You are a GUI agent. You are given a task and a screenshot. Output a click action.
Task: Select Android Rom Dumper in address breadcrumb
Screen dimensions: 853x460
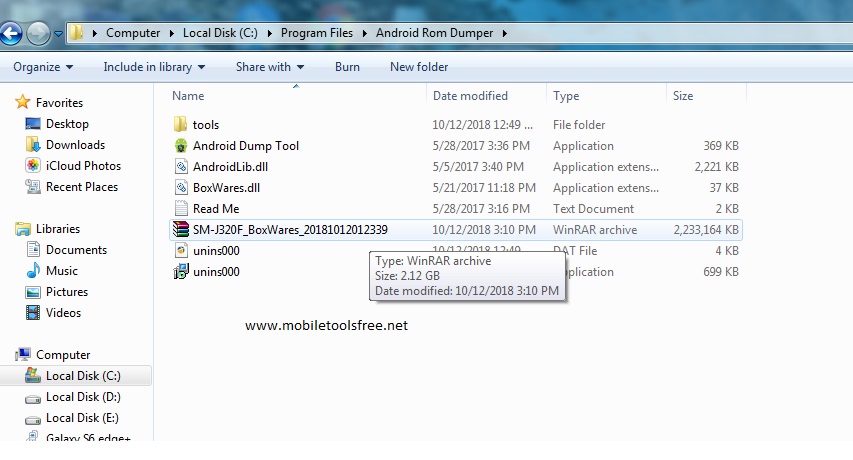434,33
